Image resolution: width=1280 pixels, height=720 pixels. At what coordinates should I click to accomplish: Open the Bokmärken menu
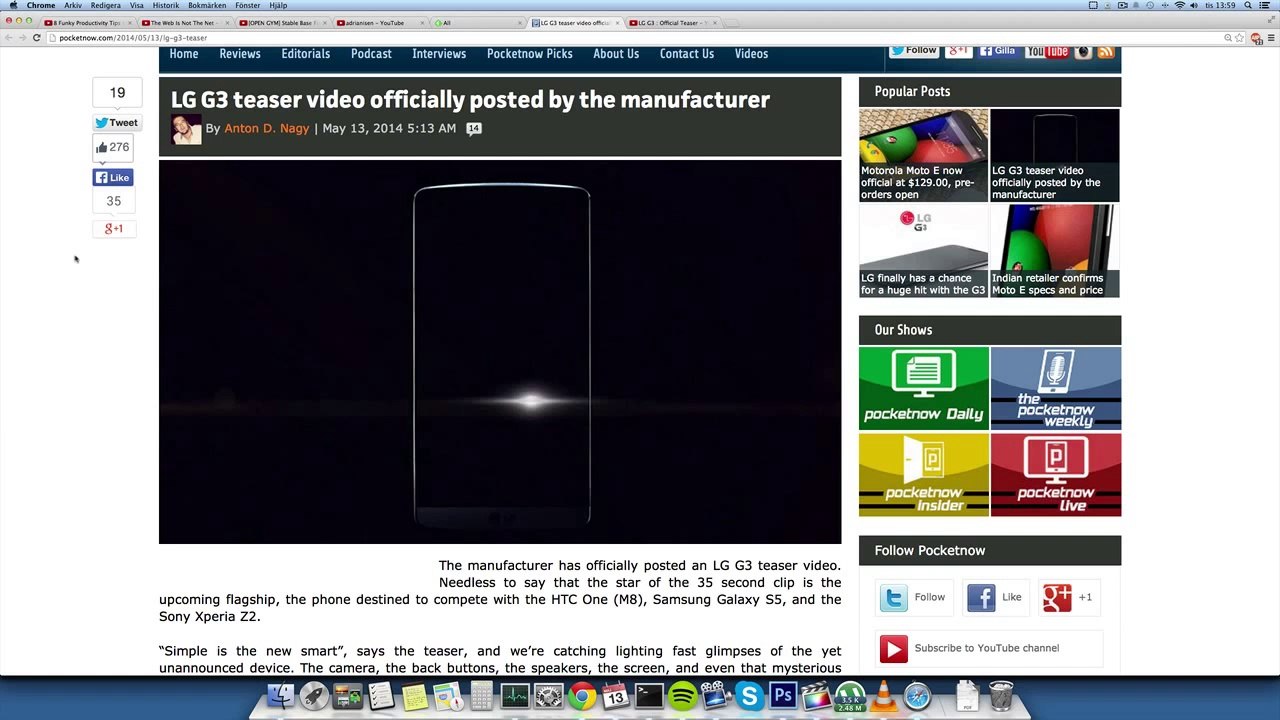pyautogui.click(x=207, y=5)
